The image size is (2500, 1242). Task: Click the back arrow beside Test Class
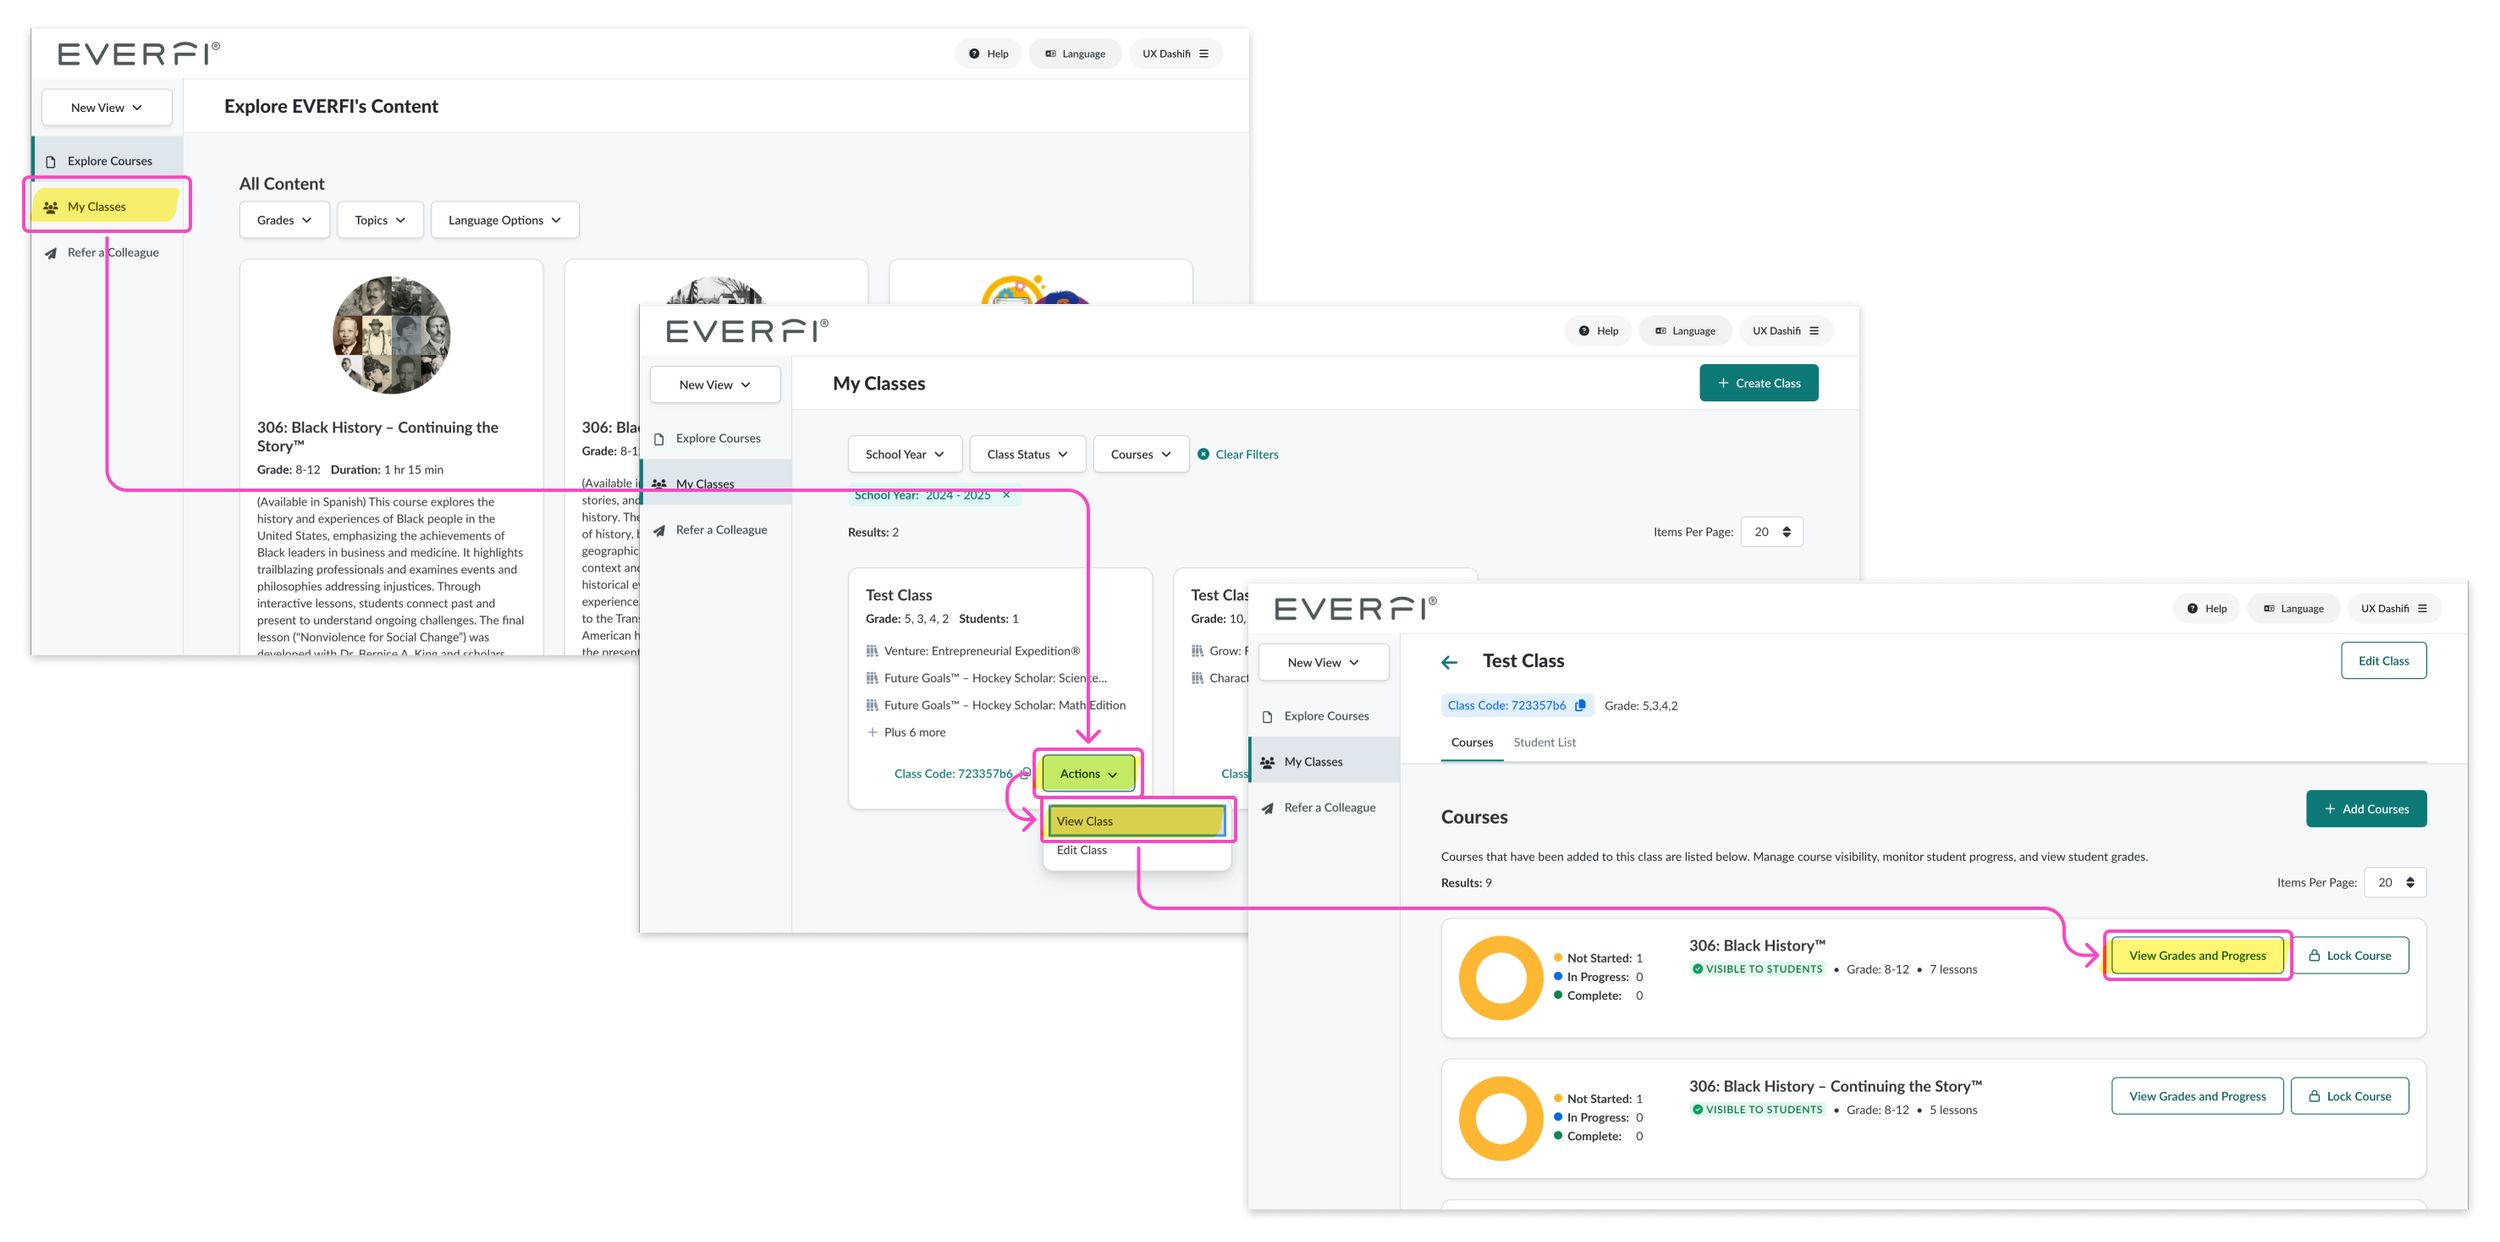click(x=1449, y=662)
